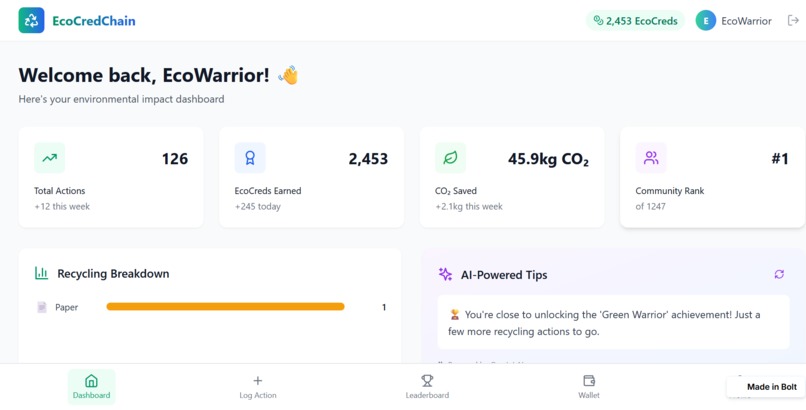Screen dimensions: 806x410
Task: Click the Community Rank people icon
Action: 651,158
